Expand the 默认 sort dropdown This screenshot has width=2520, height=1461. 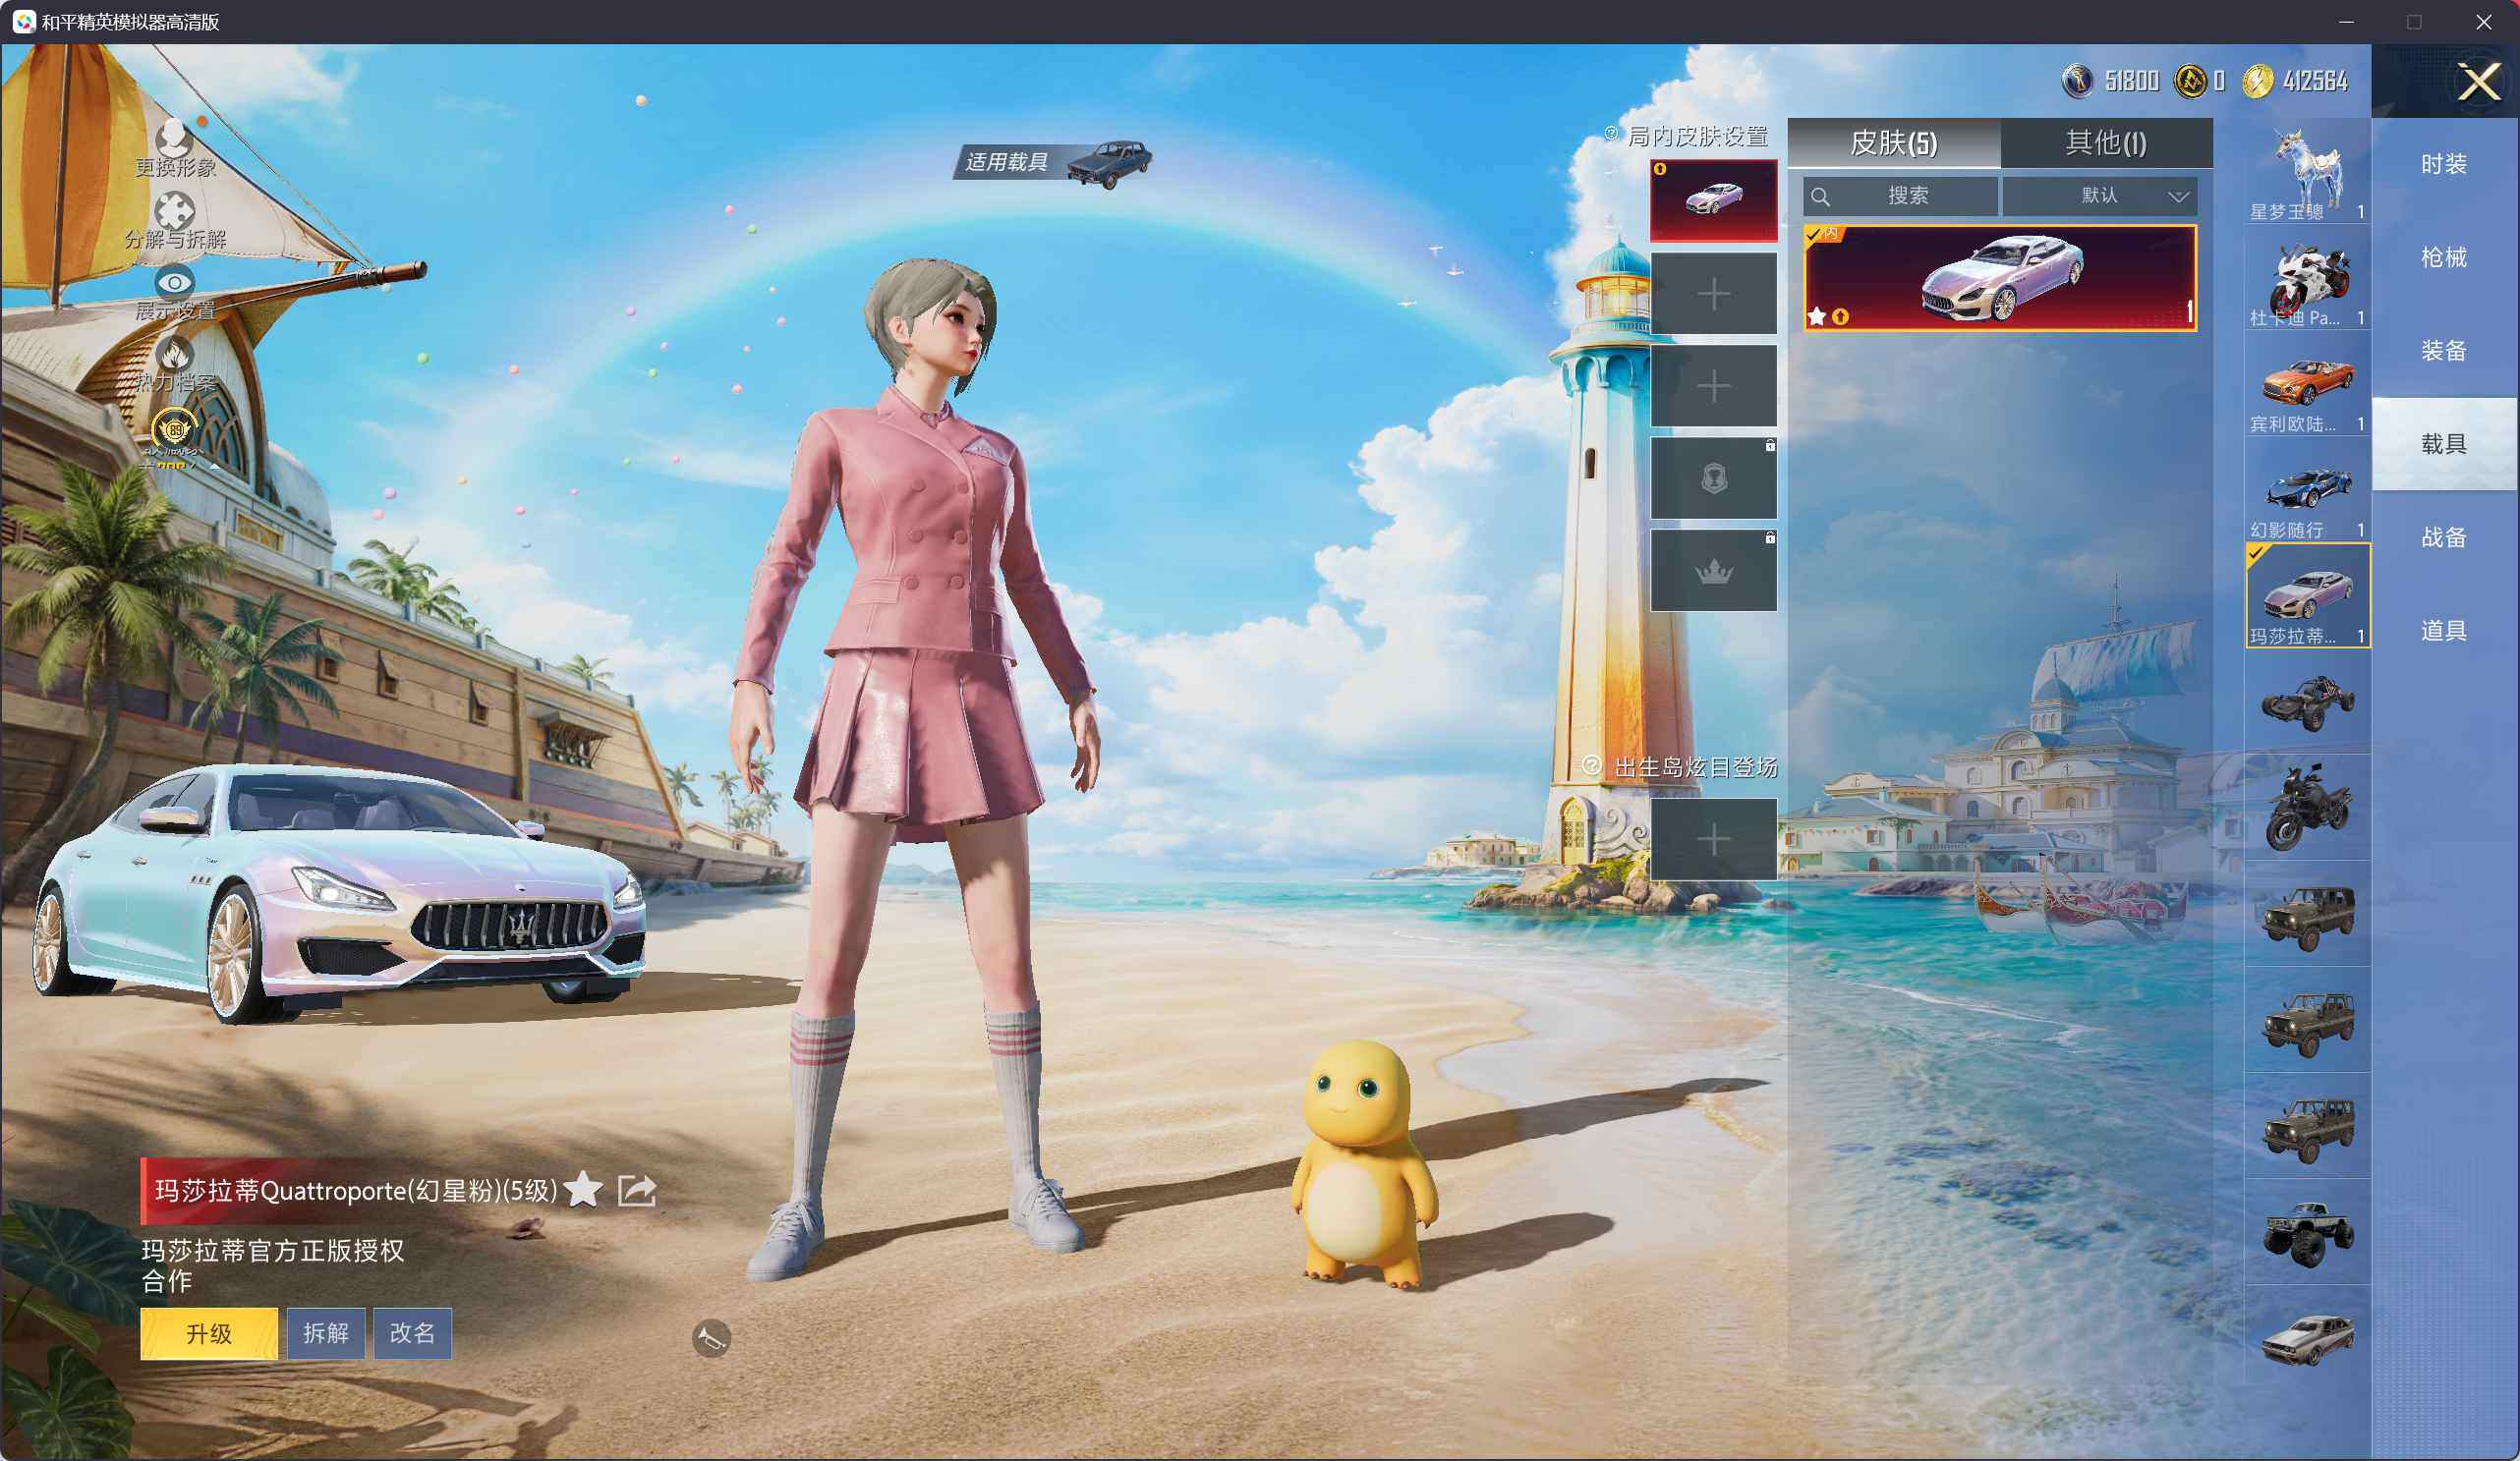pyautogui.click(x=2099, y=196)
